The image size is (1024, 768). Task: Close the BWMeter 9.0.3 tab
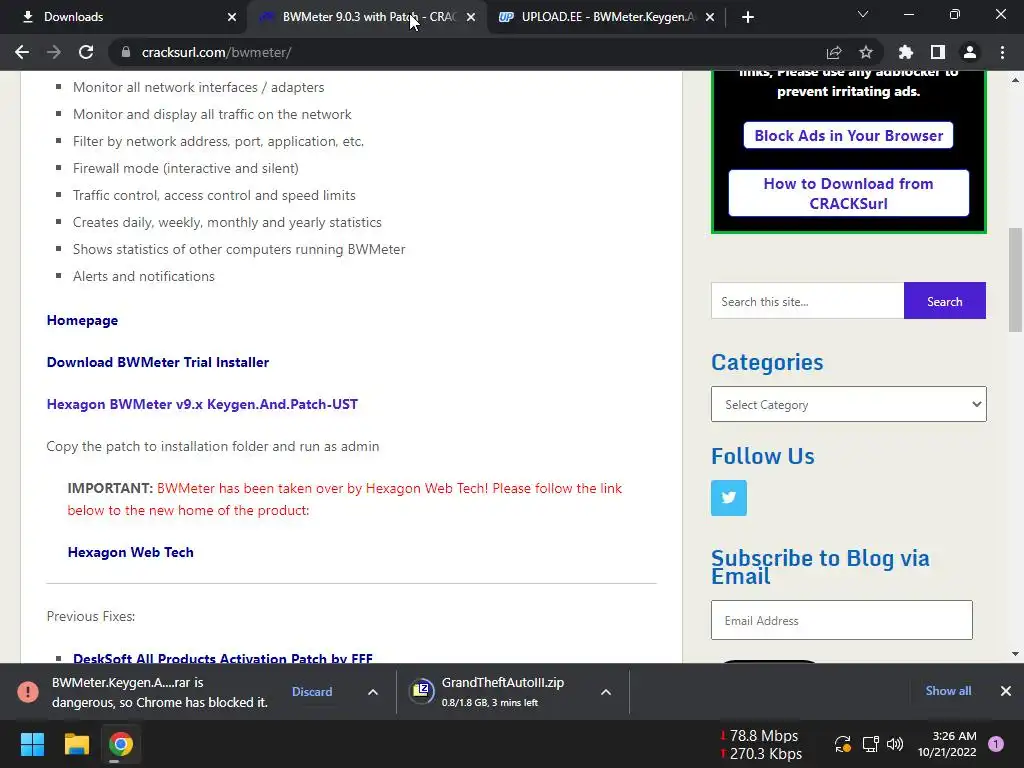[471, 17]
